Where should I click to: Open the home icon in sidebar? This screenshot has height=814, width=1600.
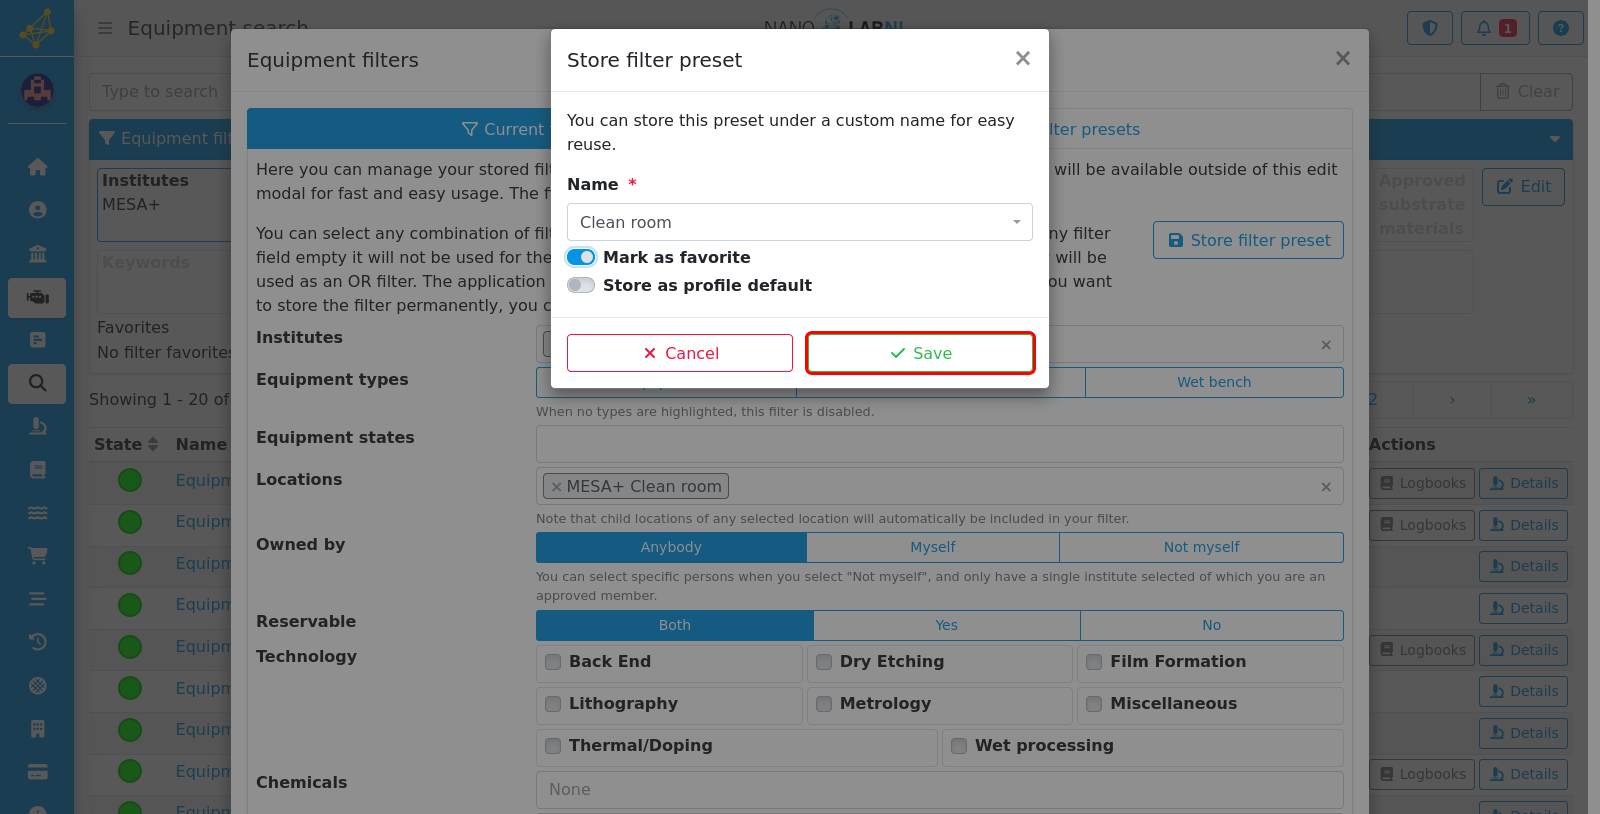pos(37,167)
